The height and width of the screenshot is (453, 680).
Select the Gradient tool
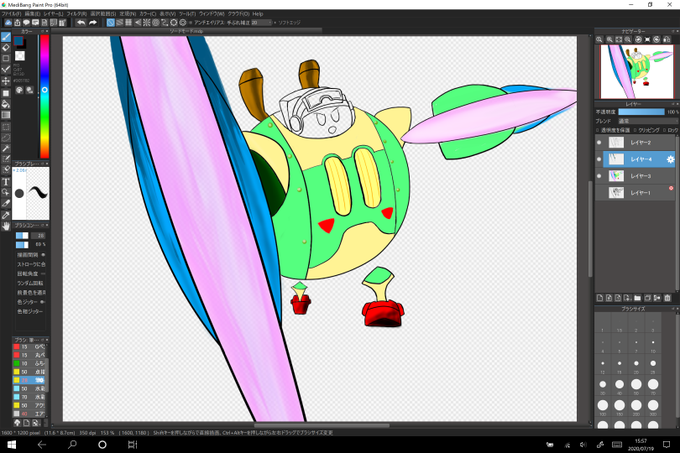tap(6, 115)
